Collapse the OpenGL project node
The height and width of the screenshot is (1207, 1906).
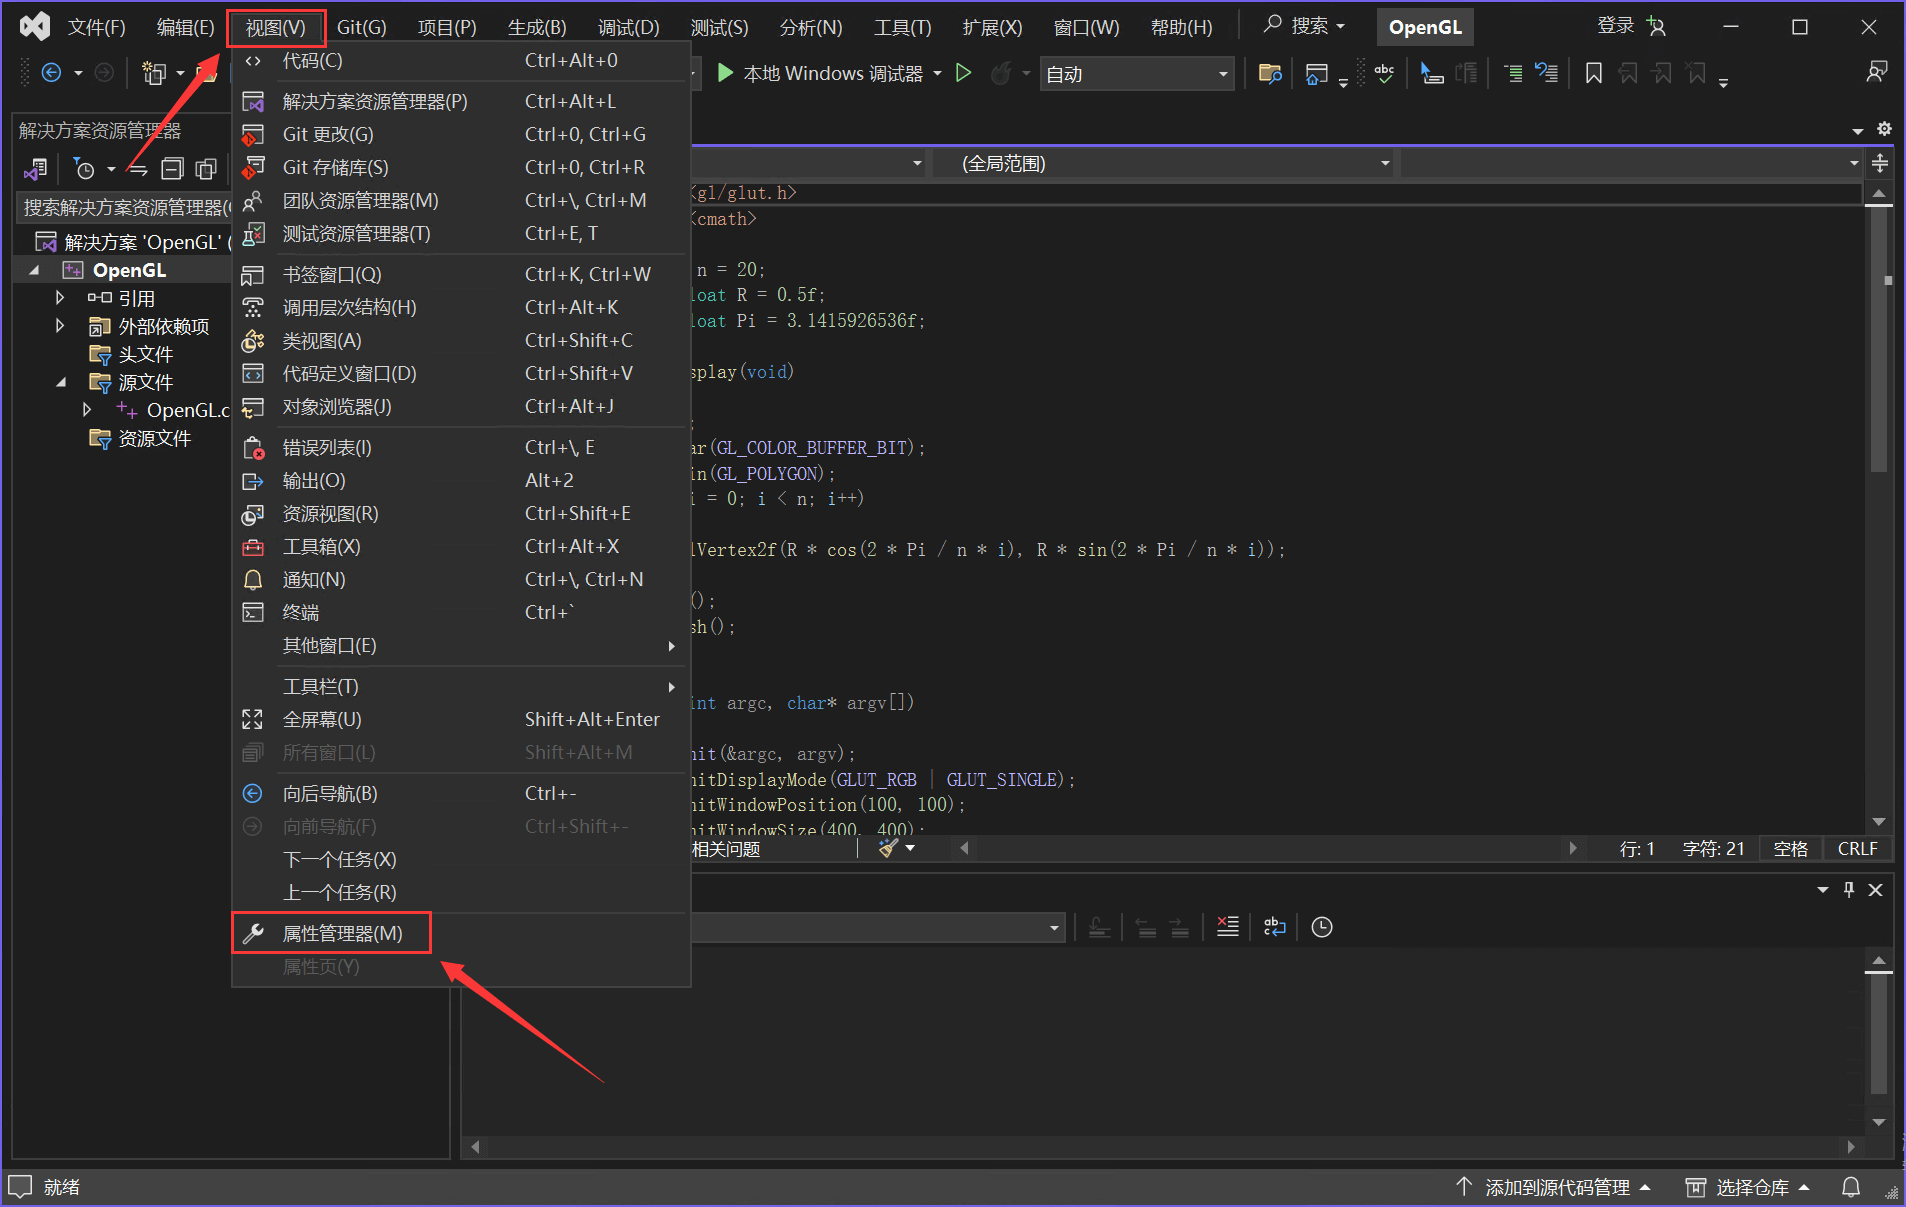click(34, 270)
